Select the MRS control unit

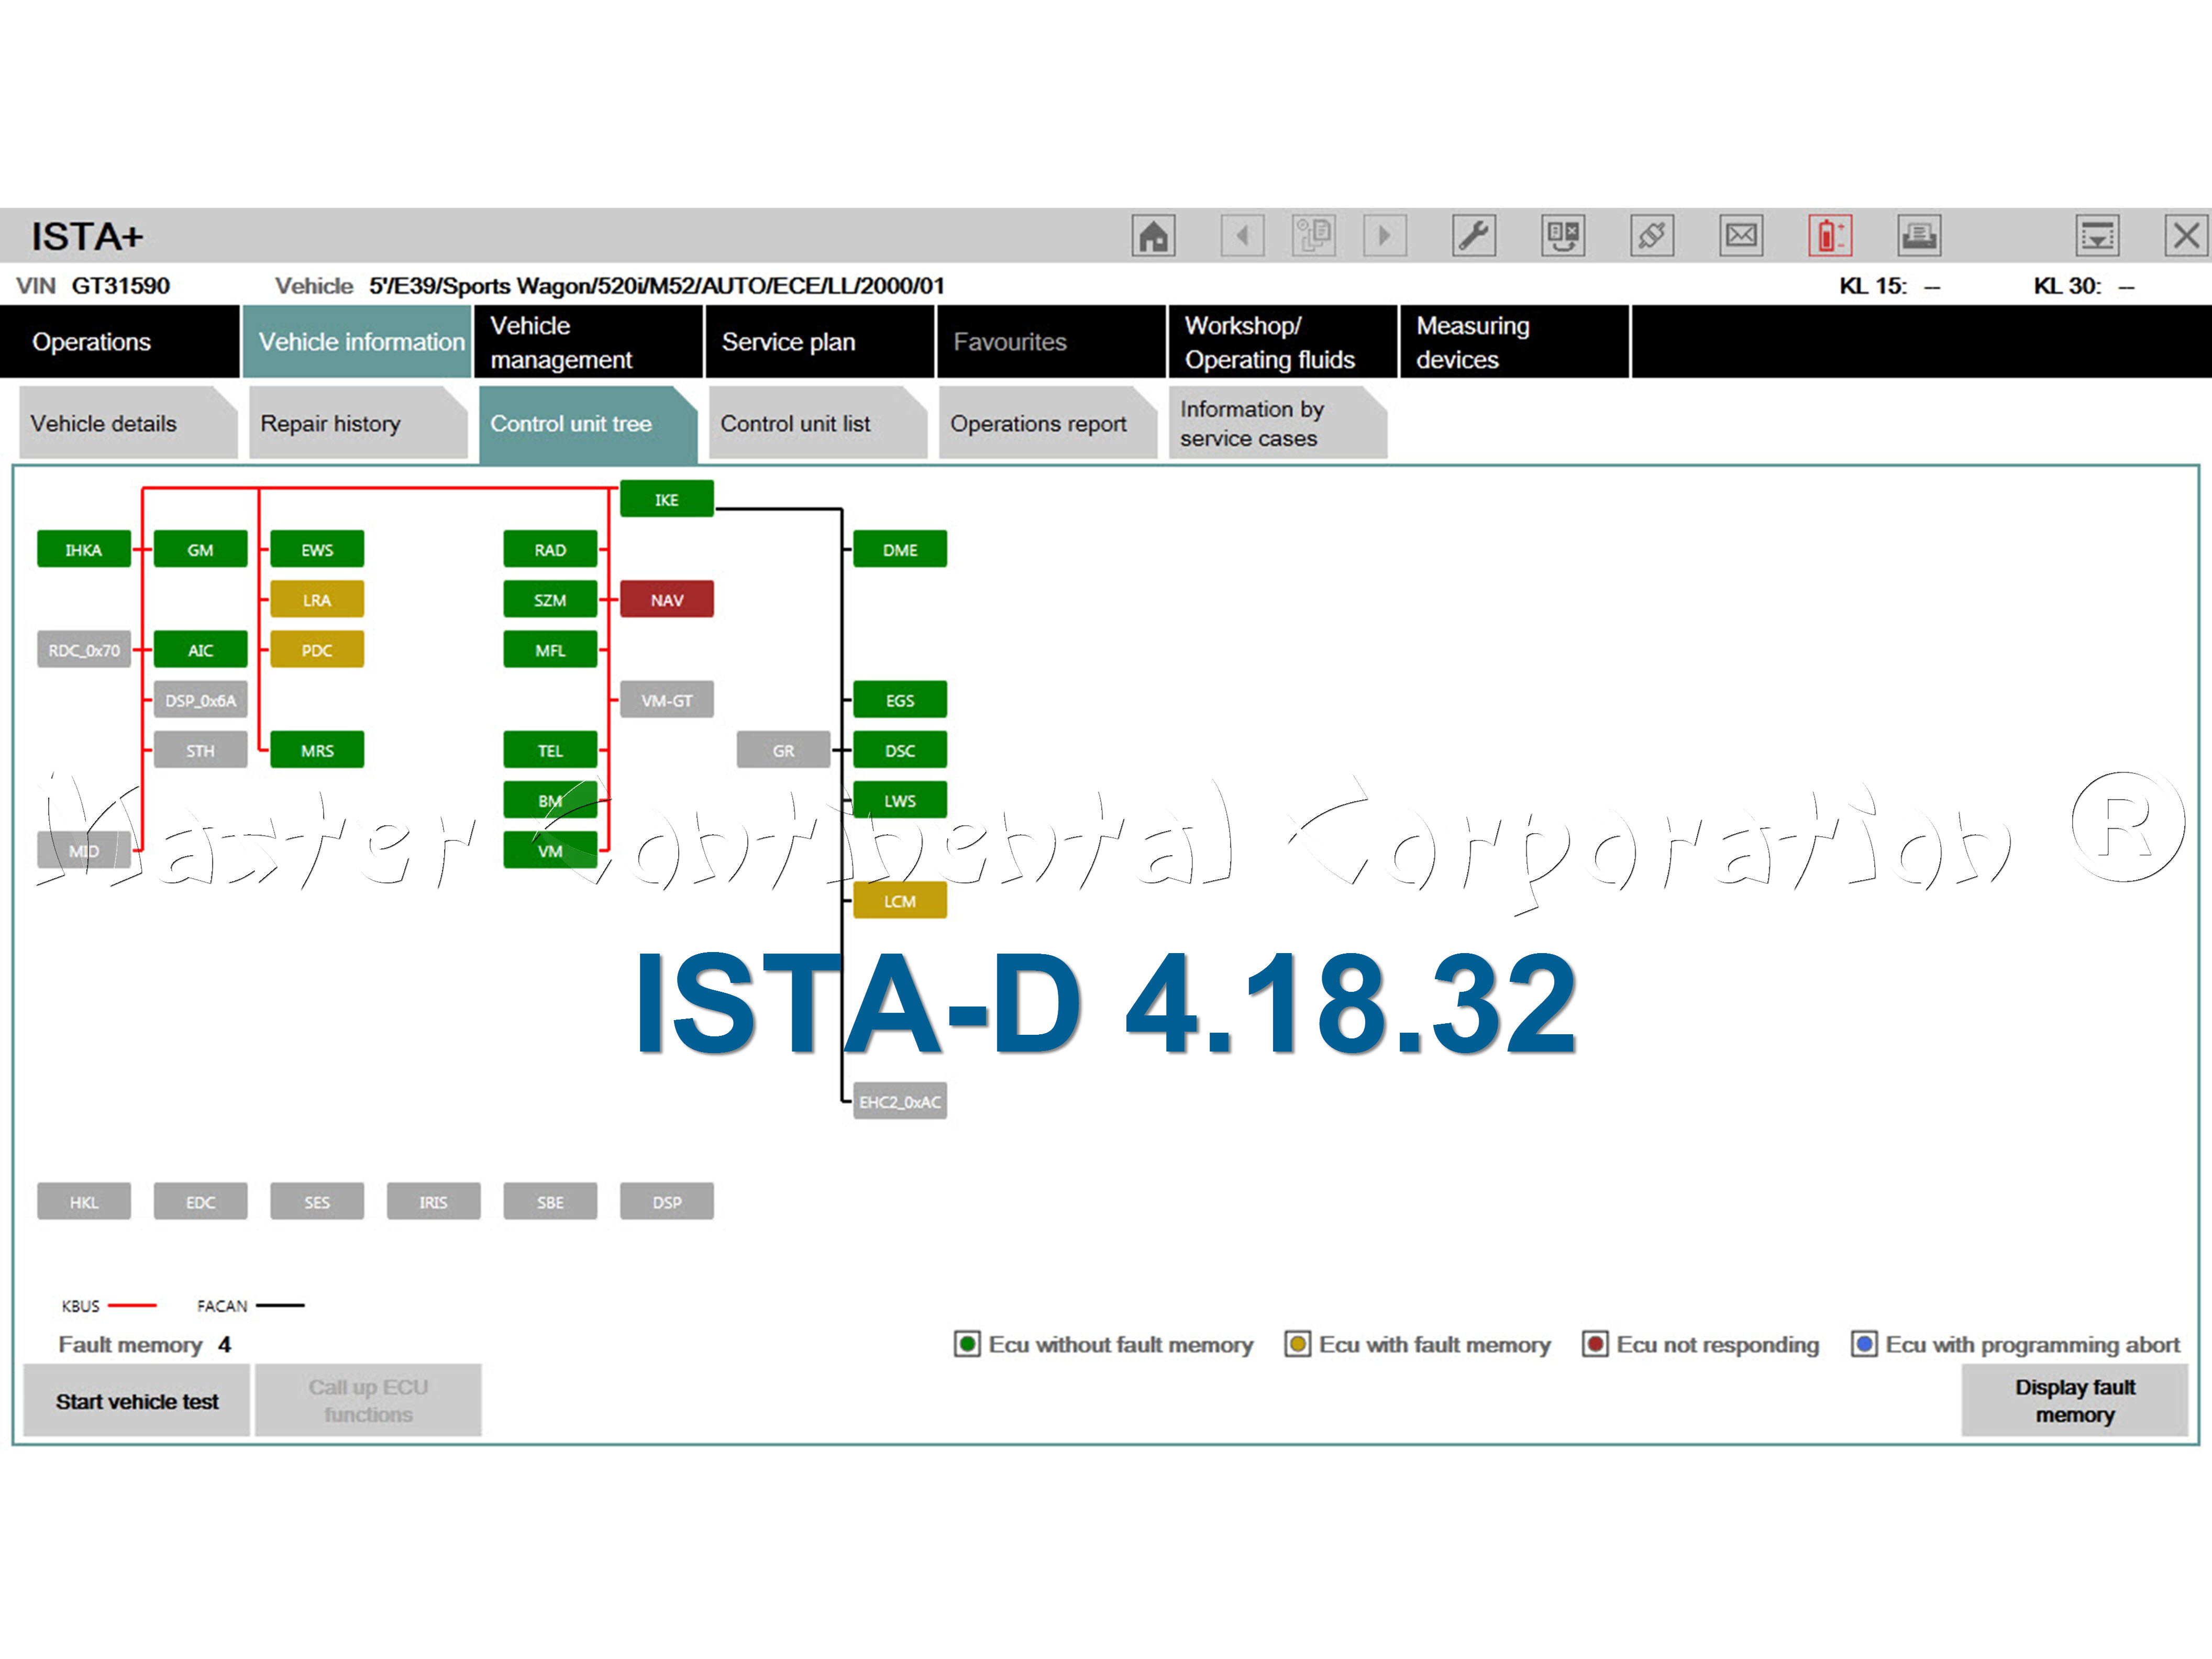(317, 750)
